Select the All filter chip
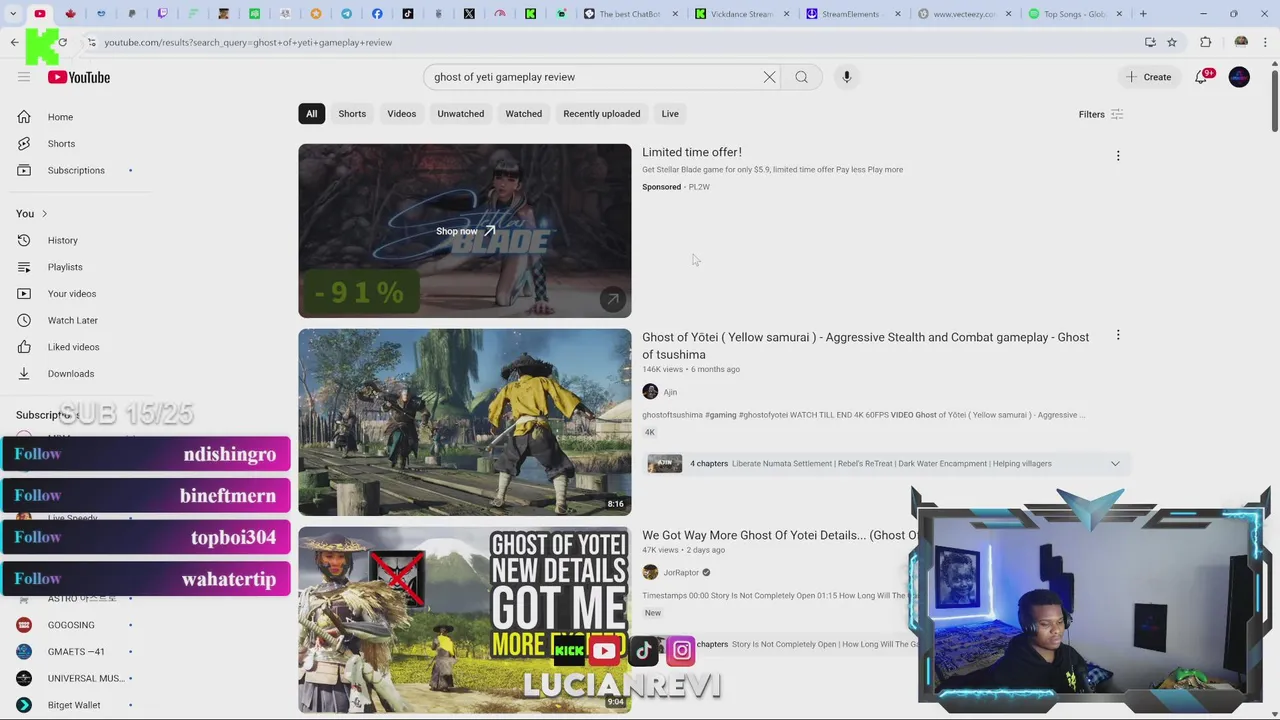The height and width of the screenshot is (720, 1280). pyautogui.click(x=312, y=114)
